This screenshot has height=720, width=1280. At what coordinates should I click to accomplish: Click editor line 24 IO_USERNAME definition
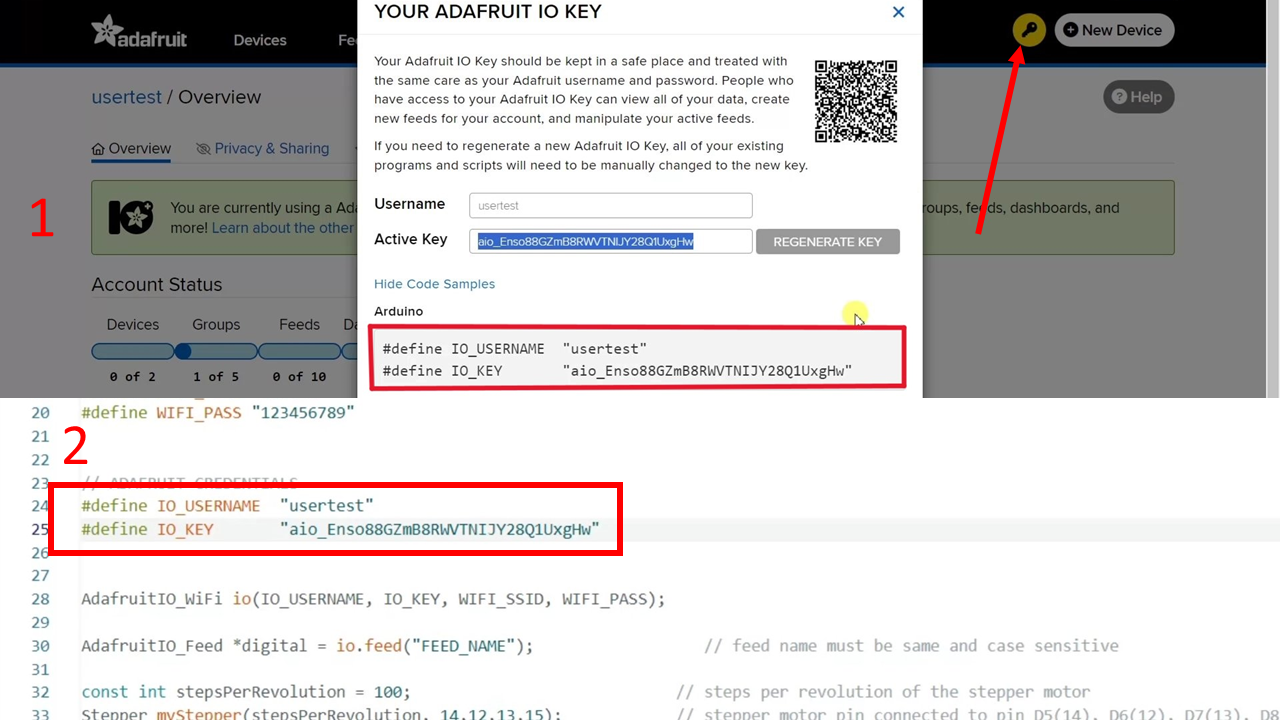click(228, 506)
